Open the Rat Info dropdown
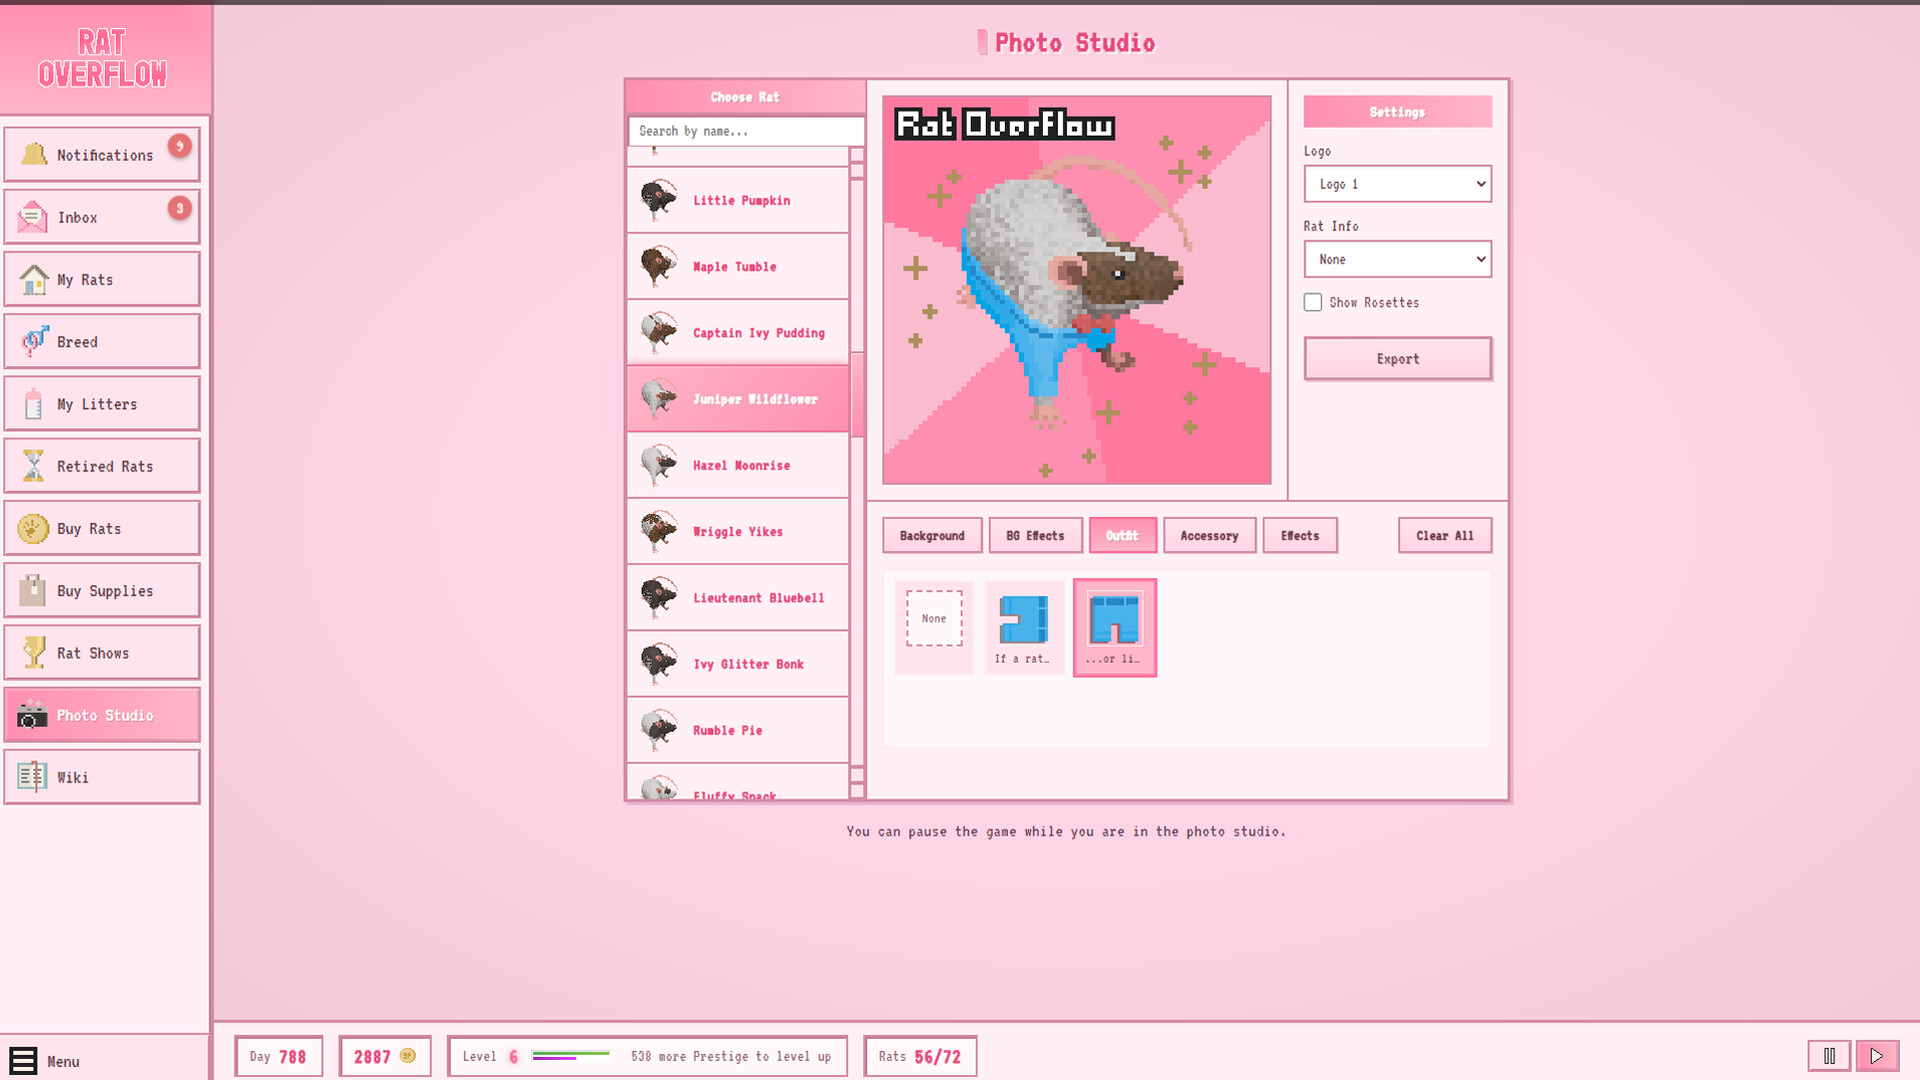Viewport: 1920px width, 1080px height. (x=1397, y=259)
